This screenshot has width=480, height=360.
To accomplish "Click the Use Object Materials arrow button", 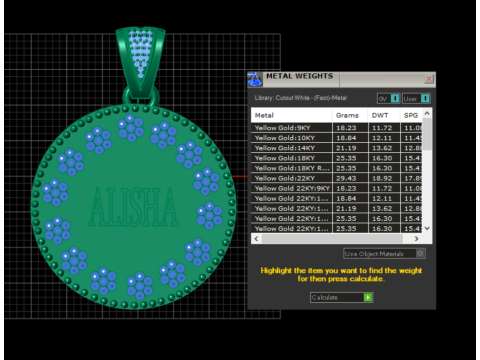I will coord(420,254).
